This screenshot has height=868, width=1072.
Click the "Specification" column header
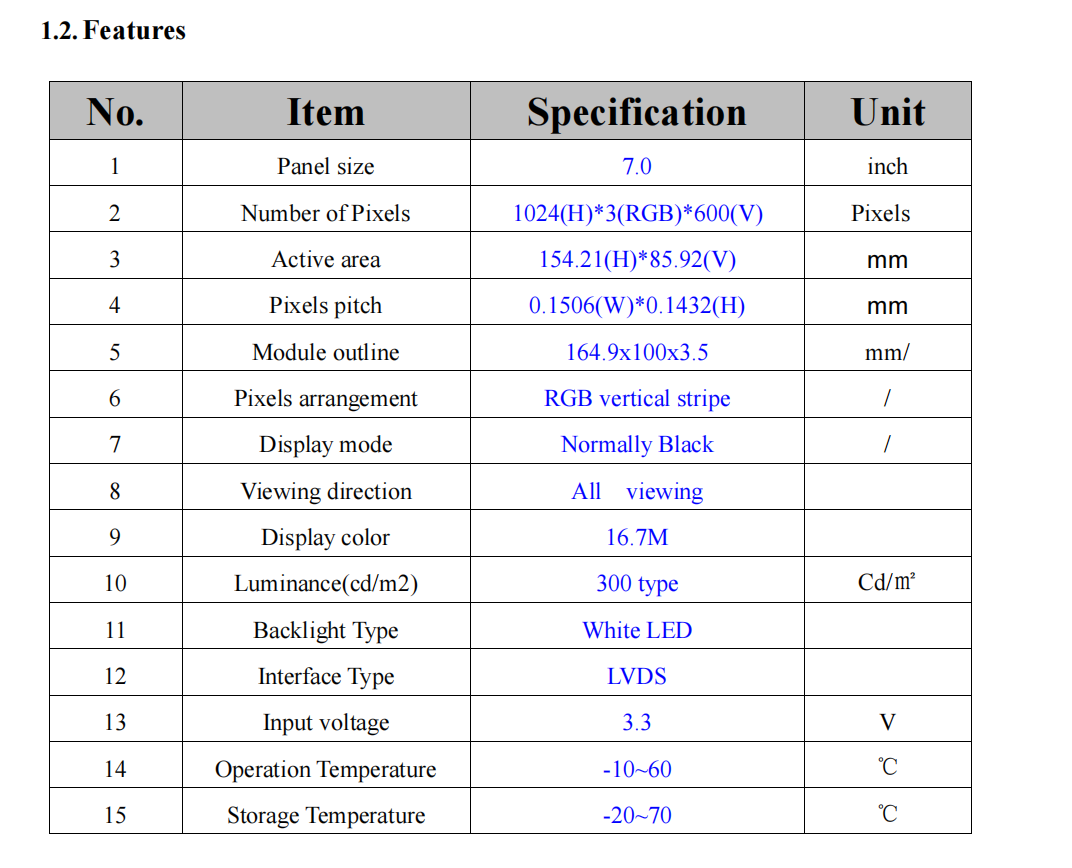(637, 112)
